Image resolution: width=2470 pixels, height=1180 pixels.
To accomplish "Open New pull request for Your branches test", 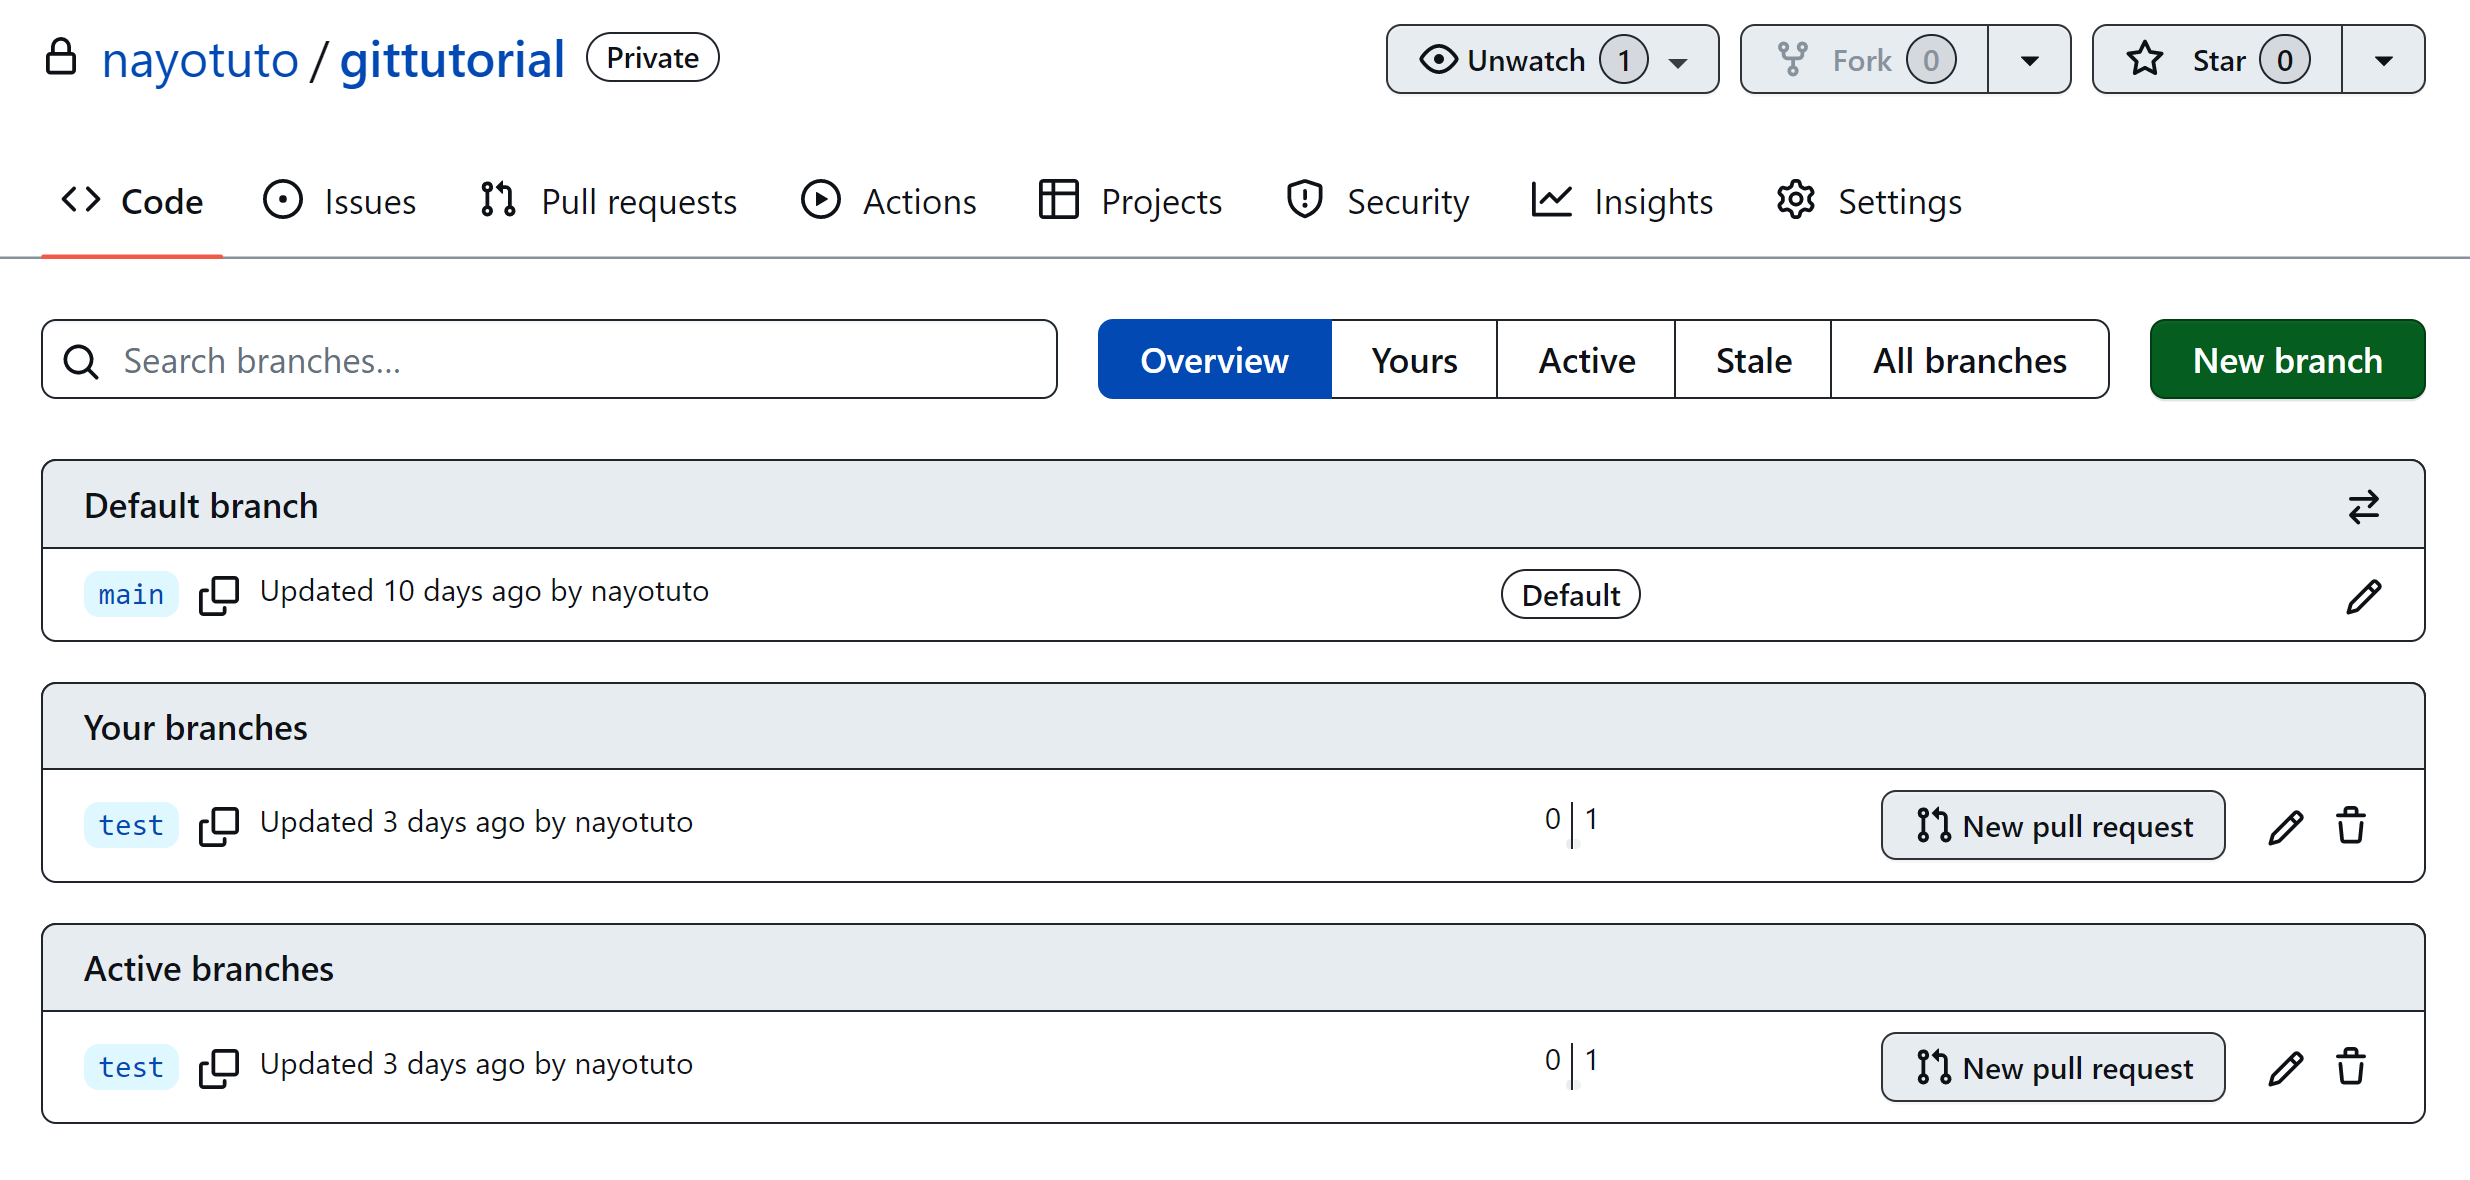I will click(x=2052, y=826).
